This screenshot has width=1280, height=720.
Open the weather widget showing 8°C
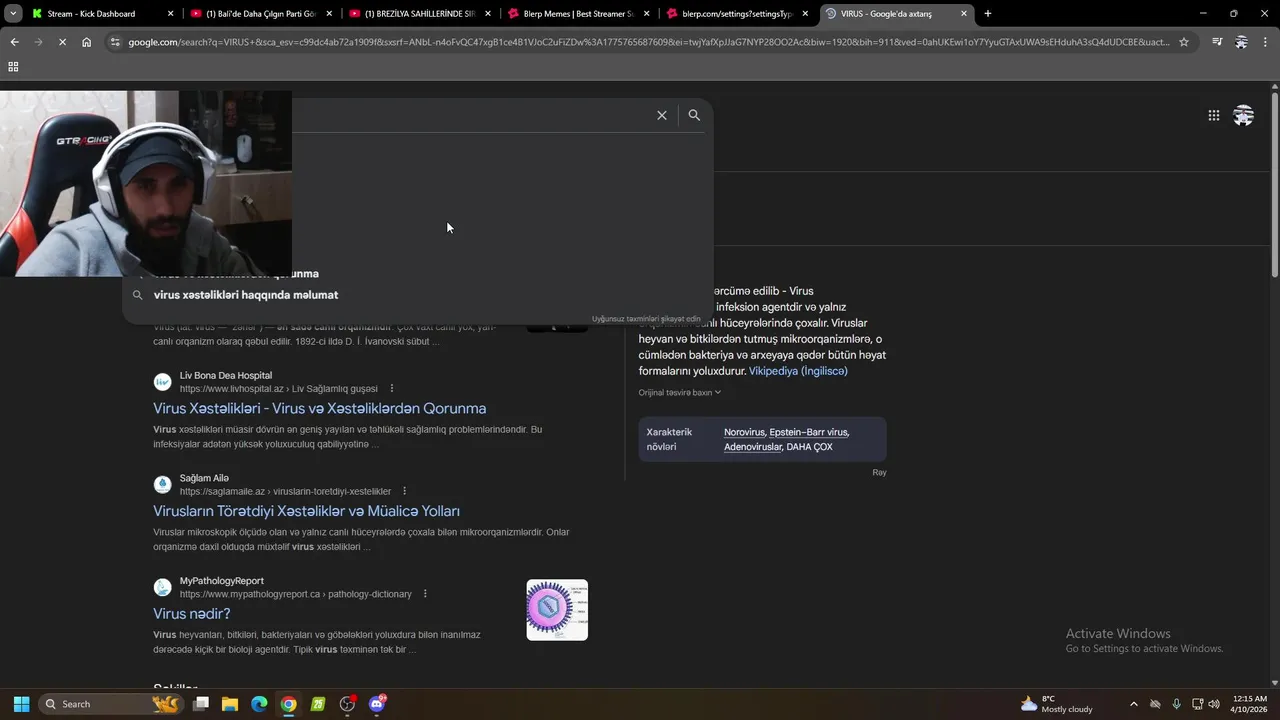[1056, 704]
